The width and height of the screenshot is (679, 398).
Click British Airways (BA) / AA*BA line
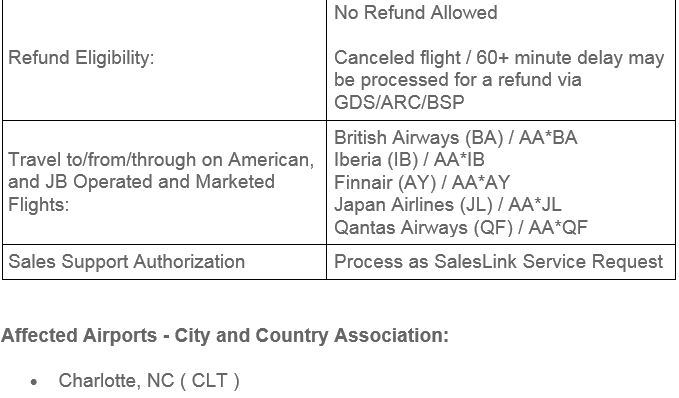[455, 138]
